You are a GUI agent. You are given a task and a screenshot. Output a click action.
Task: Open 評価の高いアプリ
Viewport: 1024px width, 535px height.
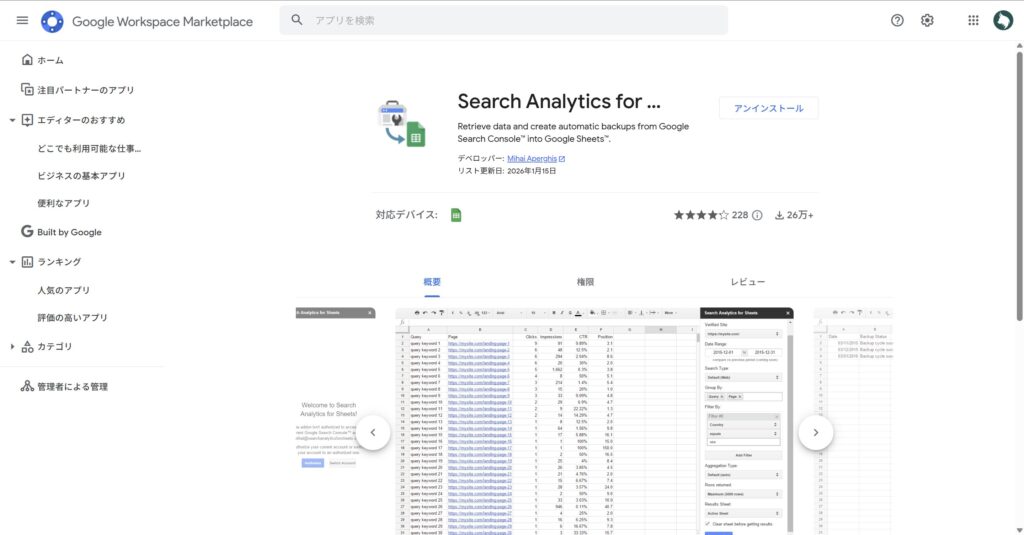pyautogui.click(x=72, y=317)
